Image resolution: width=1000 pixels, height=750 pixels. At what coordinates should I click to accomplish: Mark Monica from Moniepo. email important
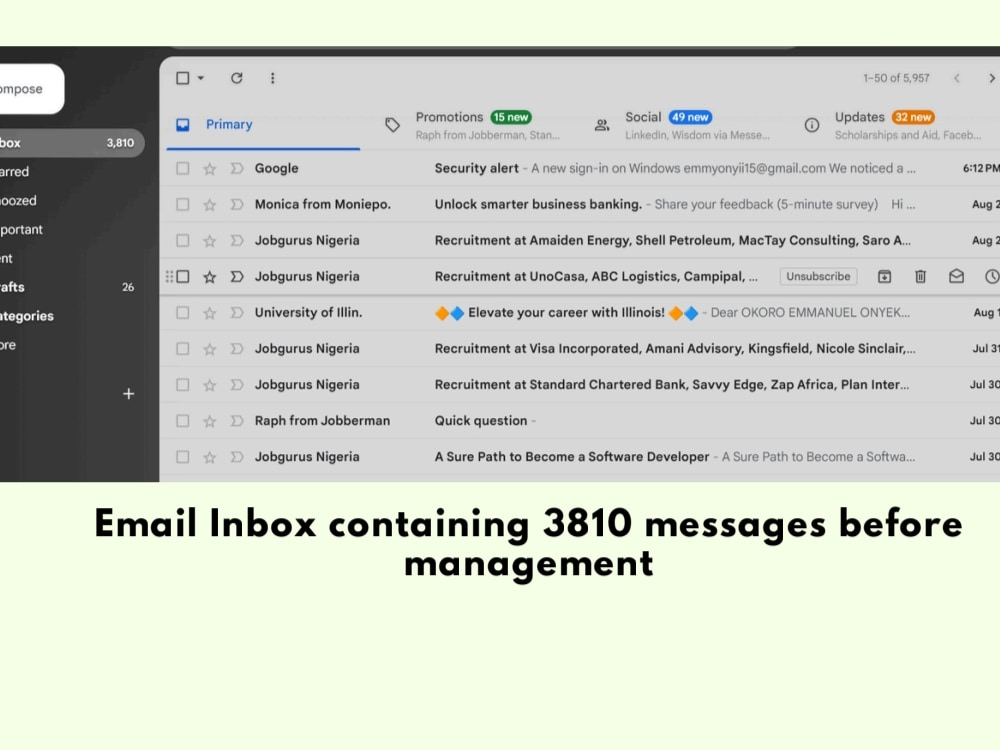(x=237, y=204)
